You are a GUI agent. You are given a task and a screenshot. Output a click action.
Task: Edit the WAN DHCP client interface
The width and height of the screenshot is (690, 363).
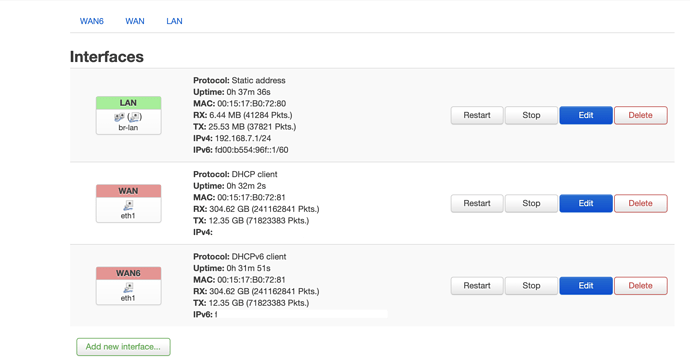pyautogui.click(x=586, y=203)
